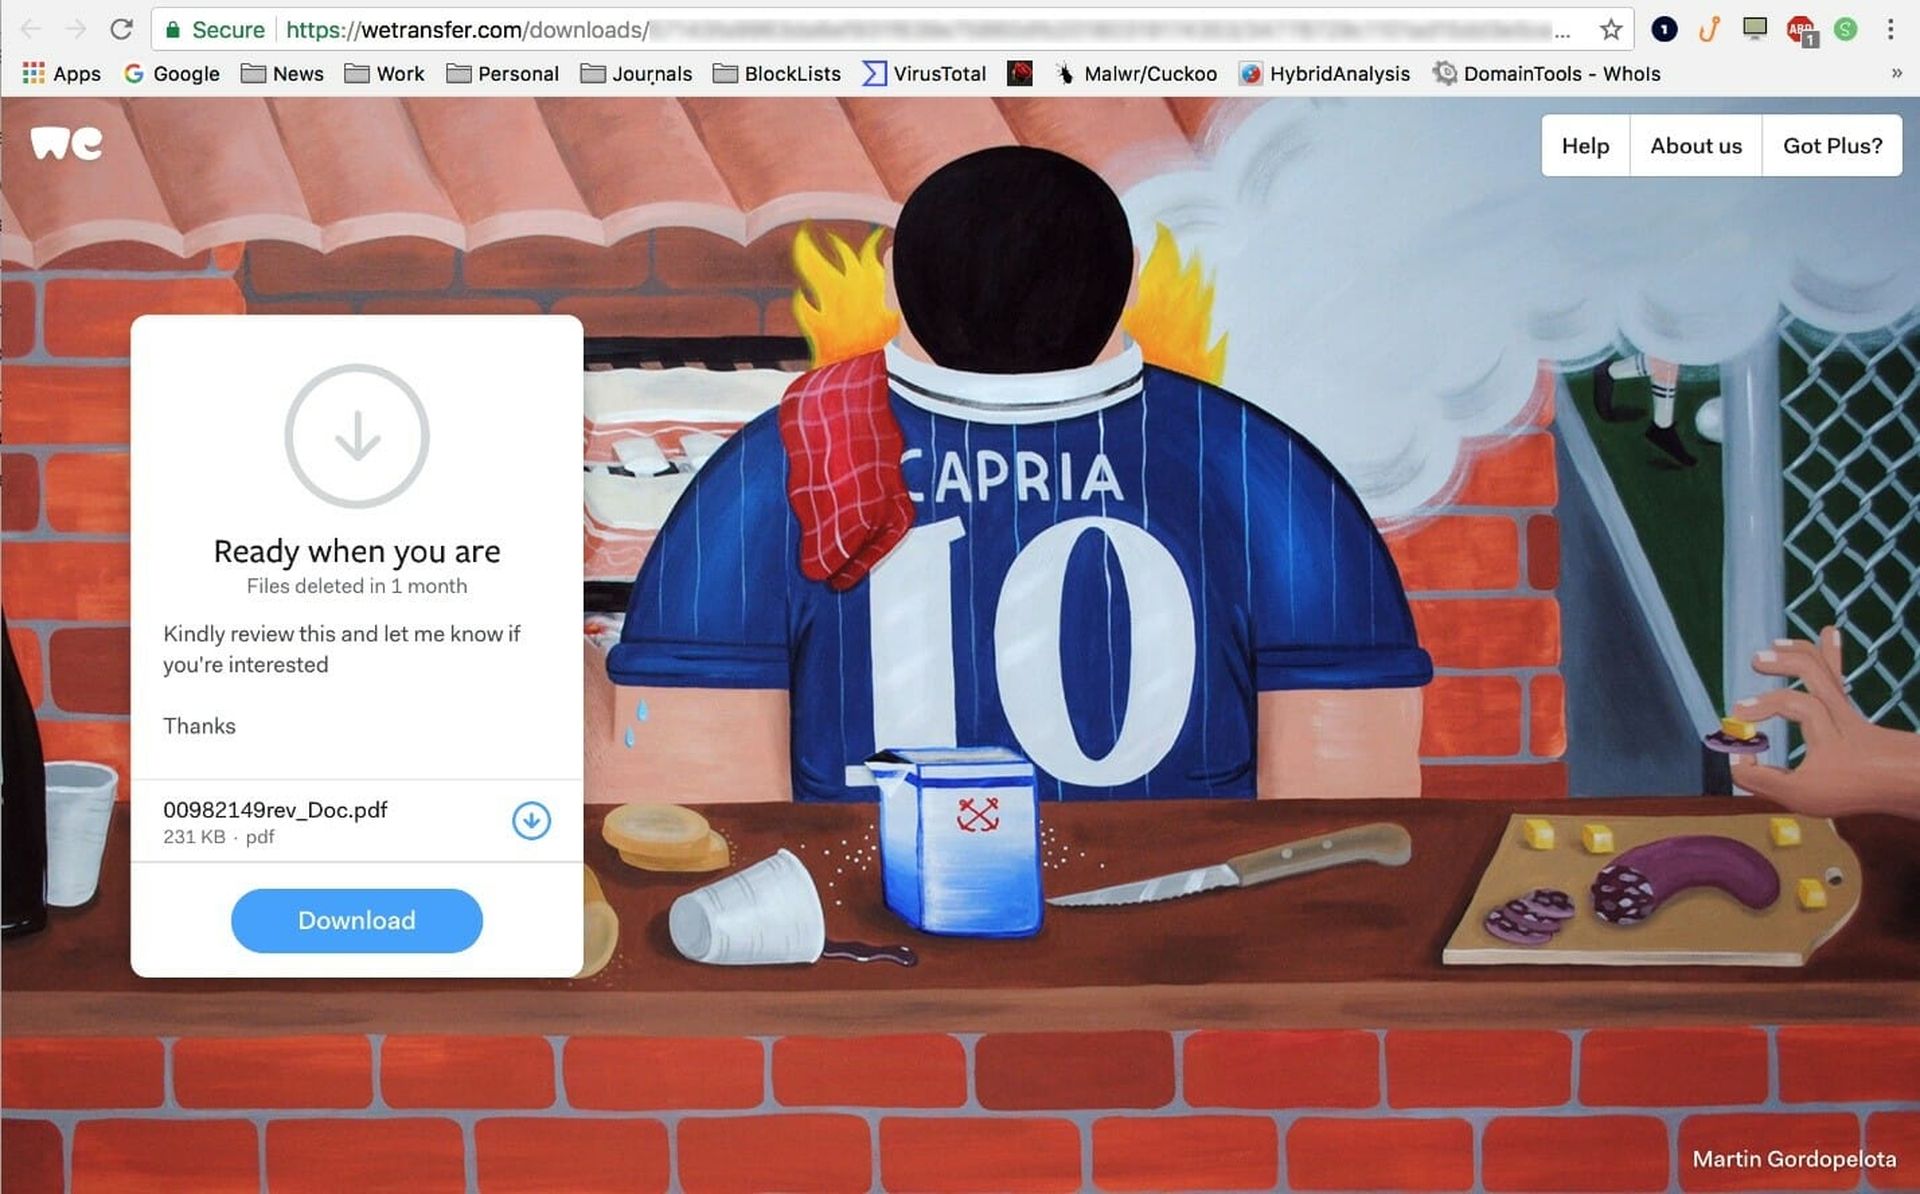Click the wetransfer.com address bar
1920x1194 pixels.
pos(920,29)
